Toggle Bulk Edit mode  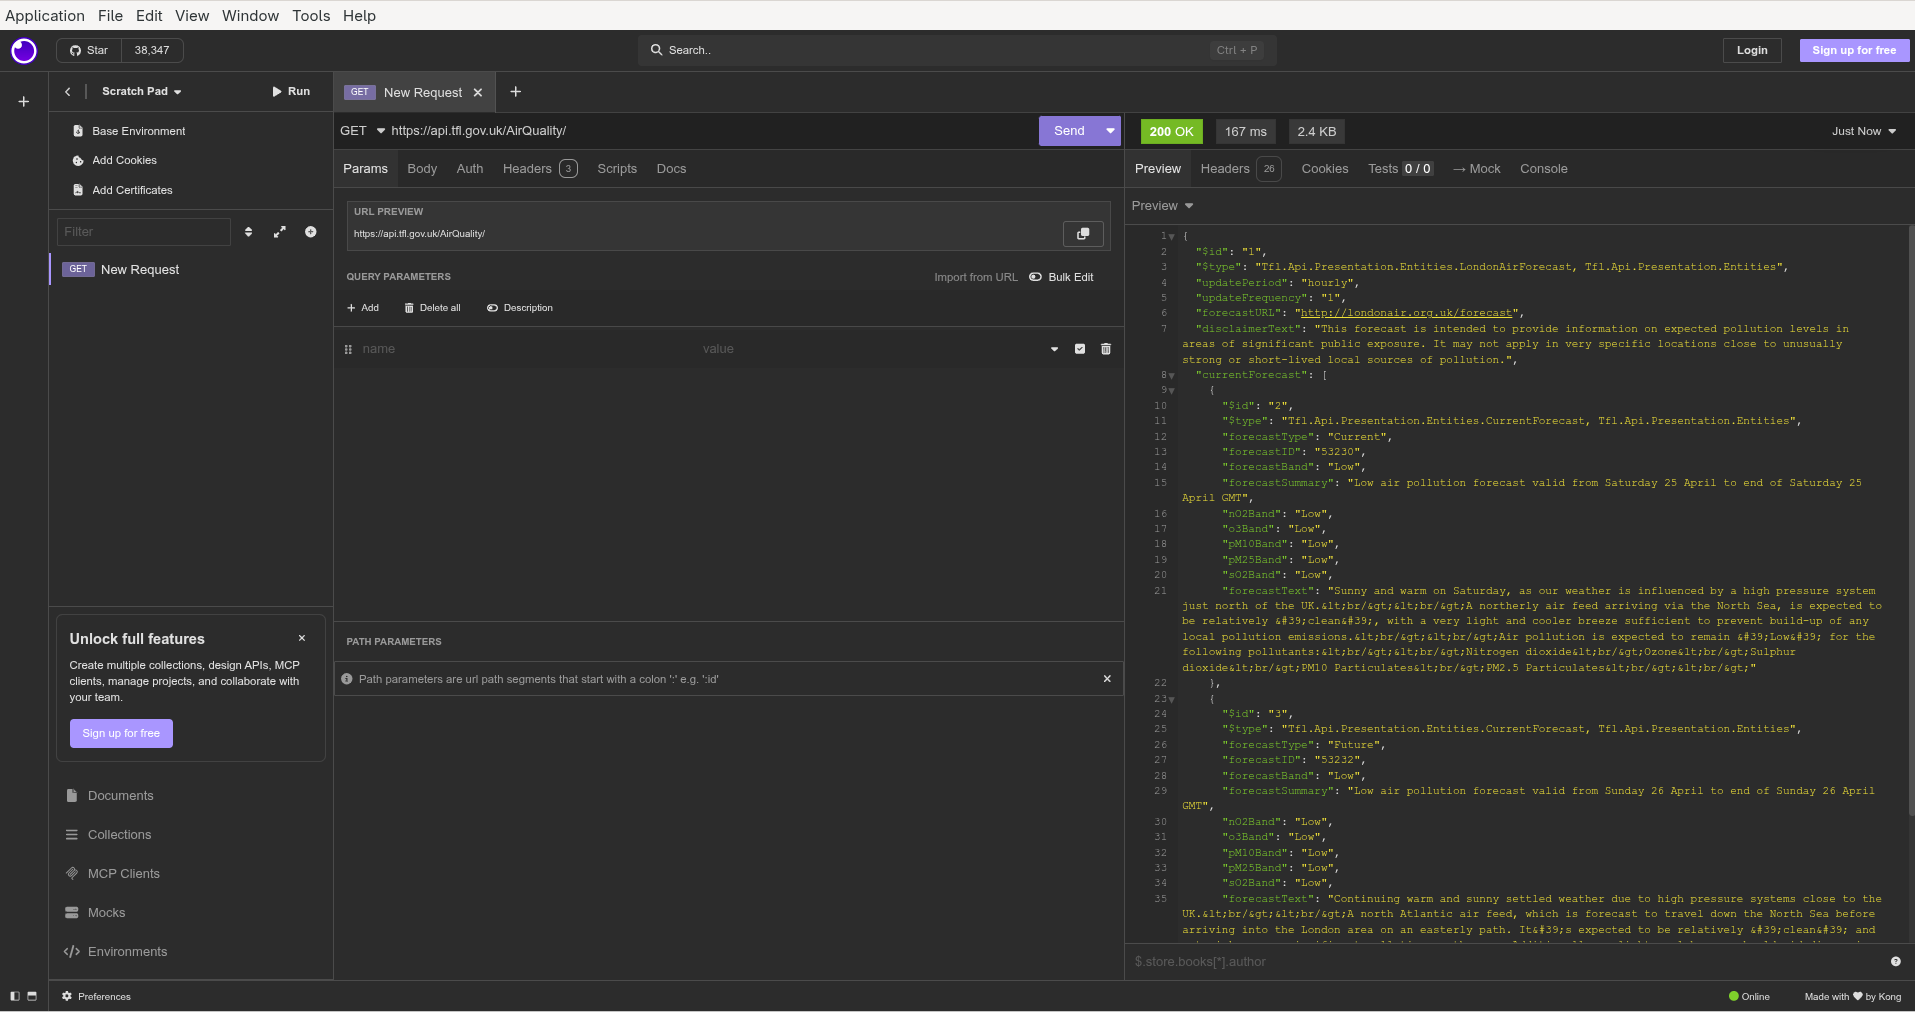tap(1061, 277)
